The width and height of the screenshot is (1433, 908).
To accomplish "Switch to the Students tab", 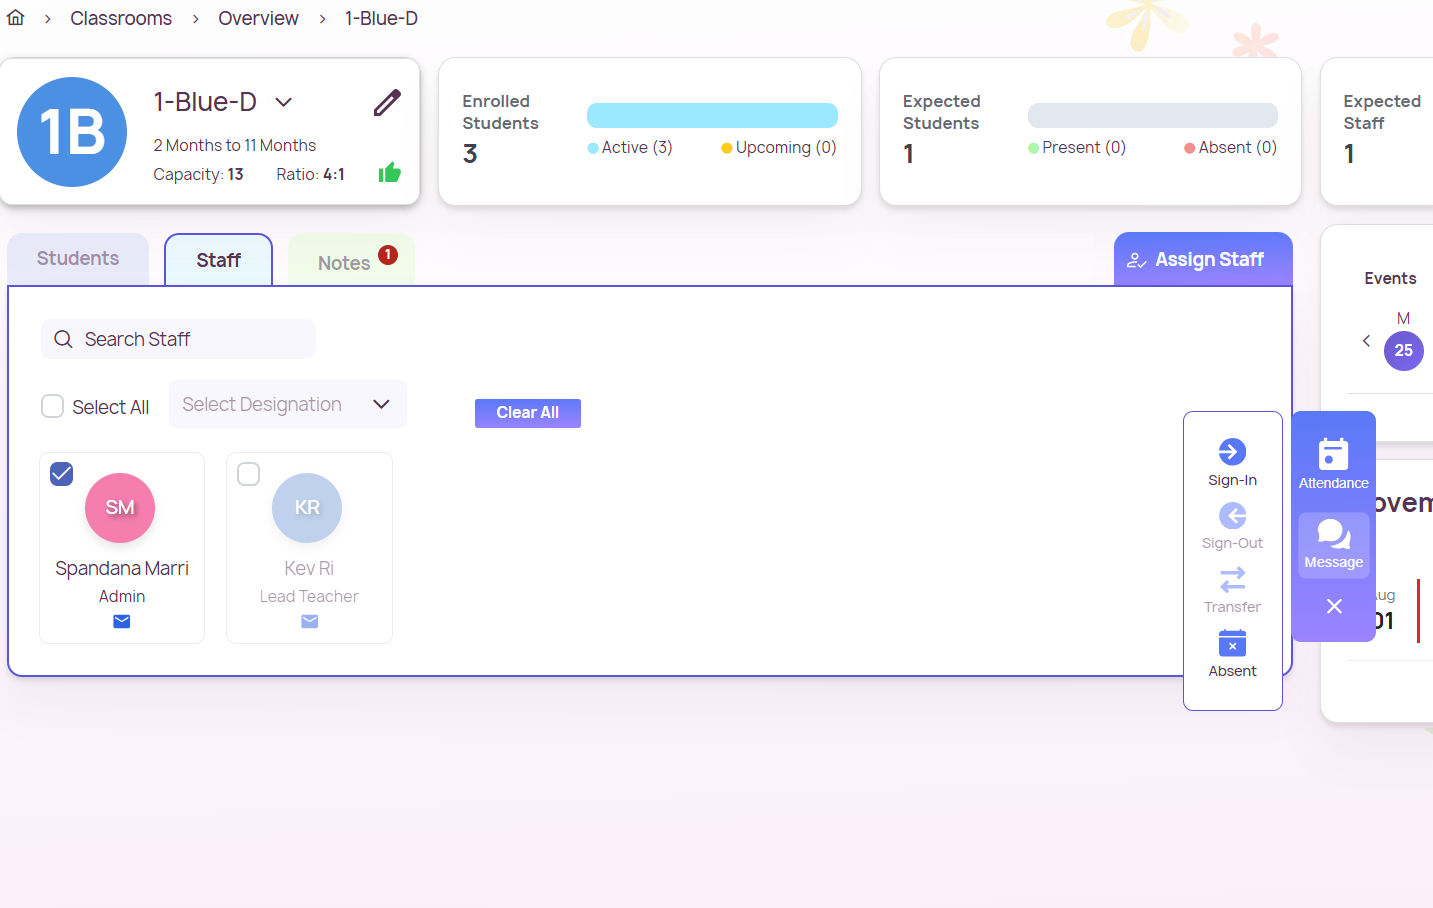I will click(x=78, y=259).
